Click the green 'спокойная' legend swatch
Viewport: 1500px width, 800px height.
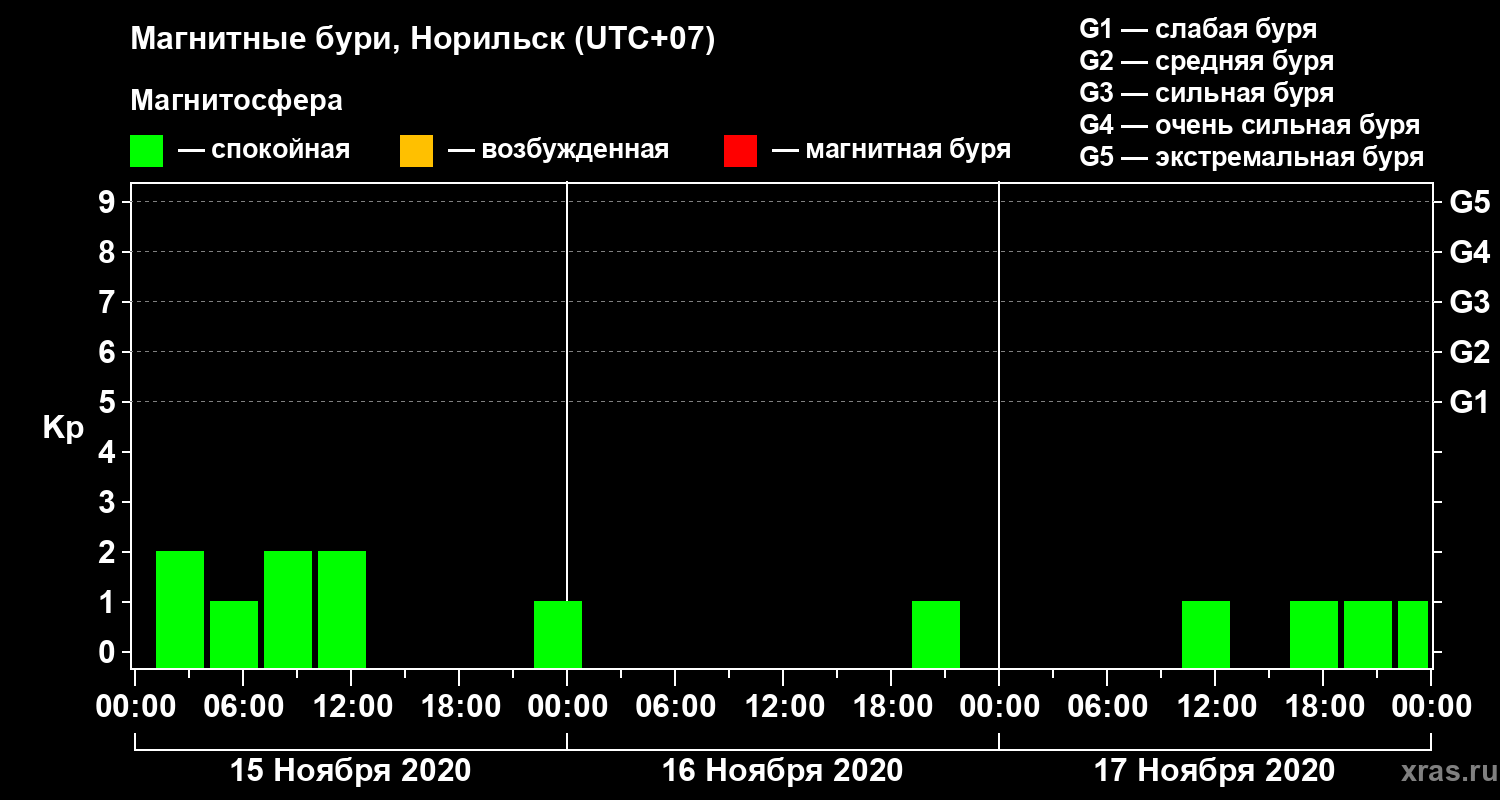click(x=146, y=151)
